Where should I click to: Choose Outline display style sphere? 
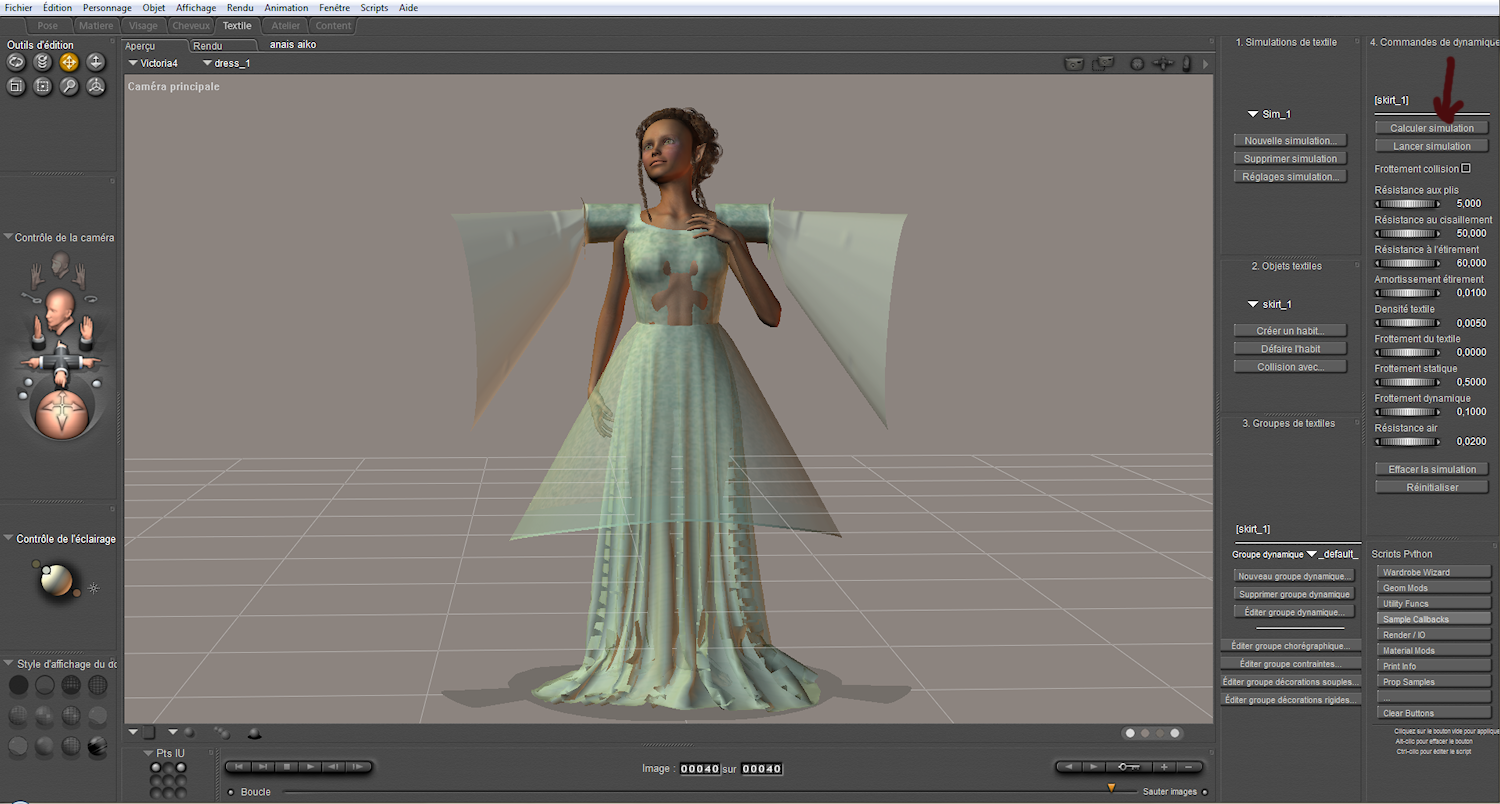(45, 685)
